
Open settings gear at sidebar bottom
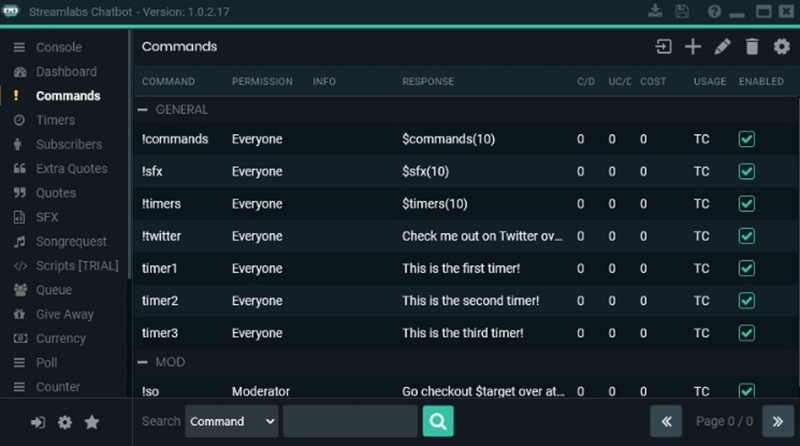point(65,423)
